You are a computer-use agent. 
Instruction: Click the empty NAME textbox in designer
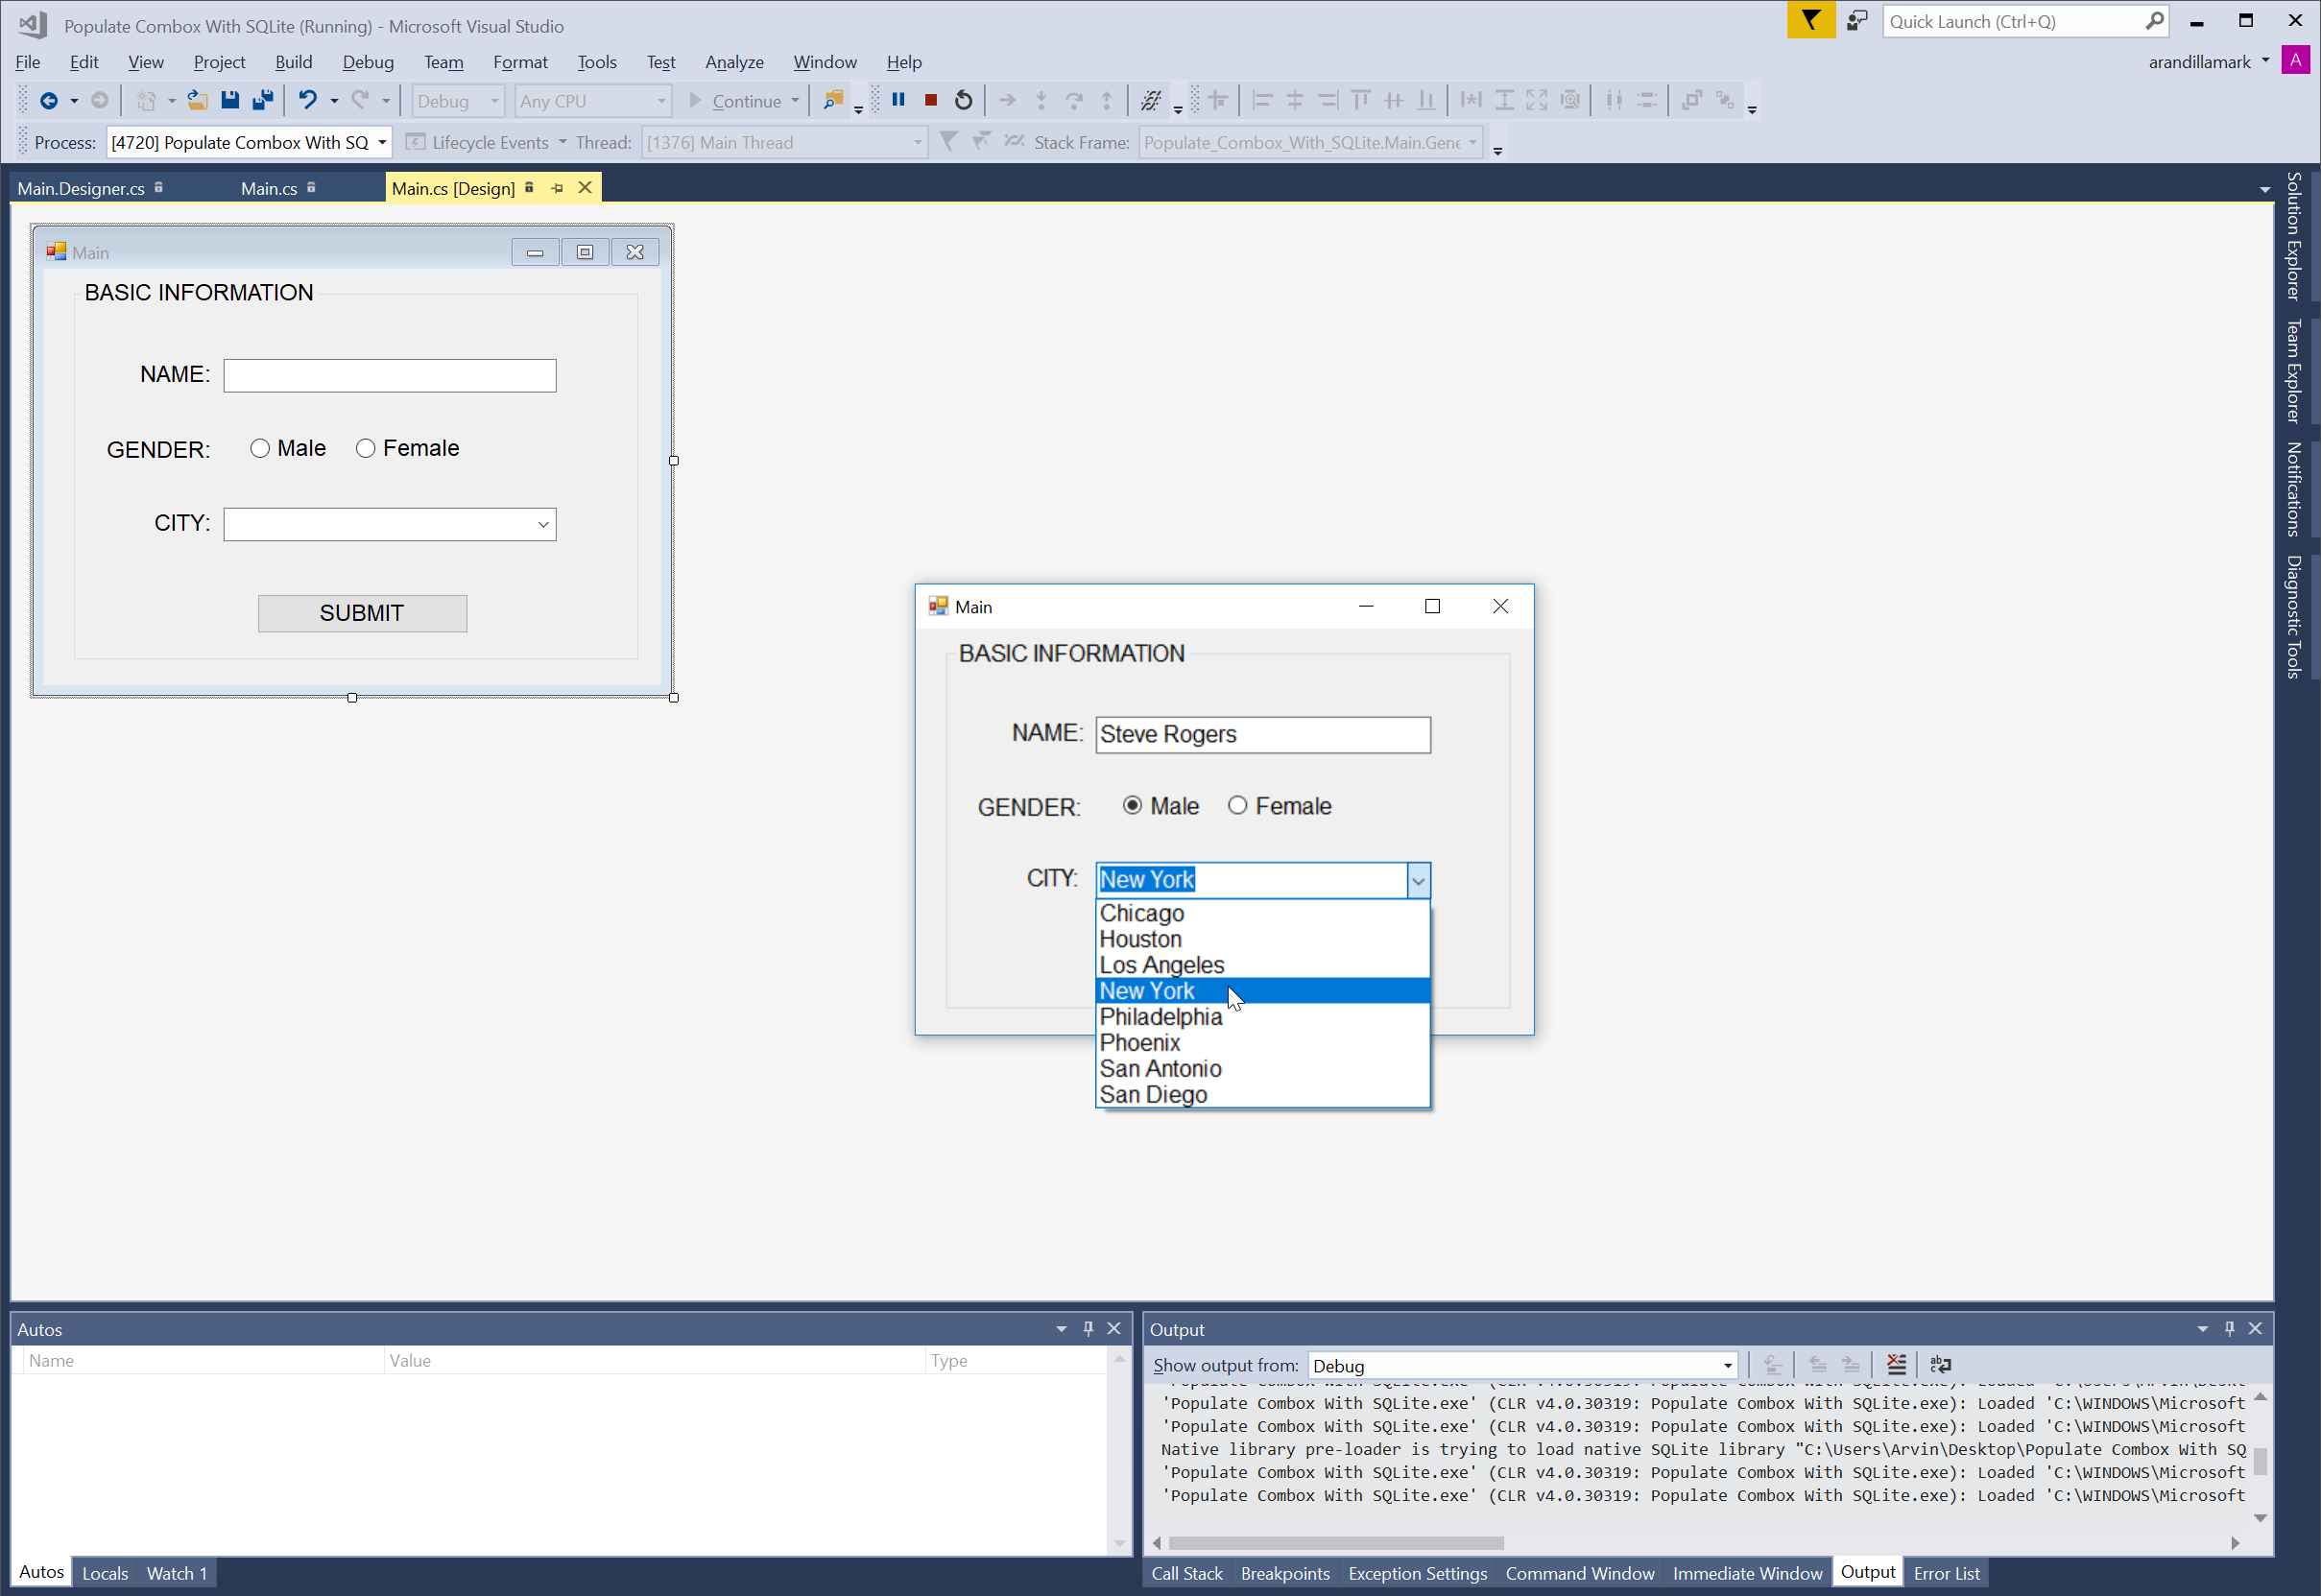pyautogui.click(x=390, y=376)
